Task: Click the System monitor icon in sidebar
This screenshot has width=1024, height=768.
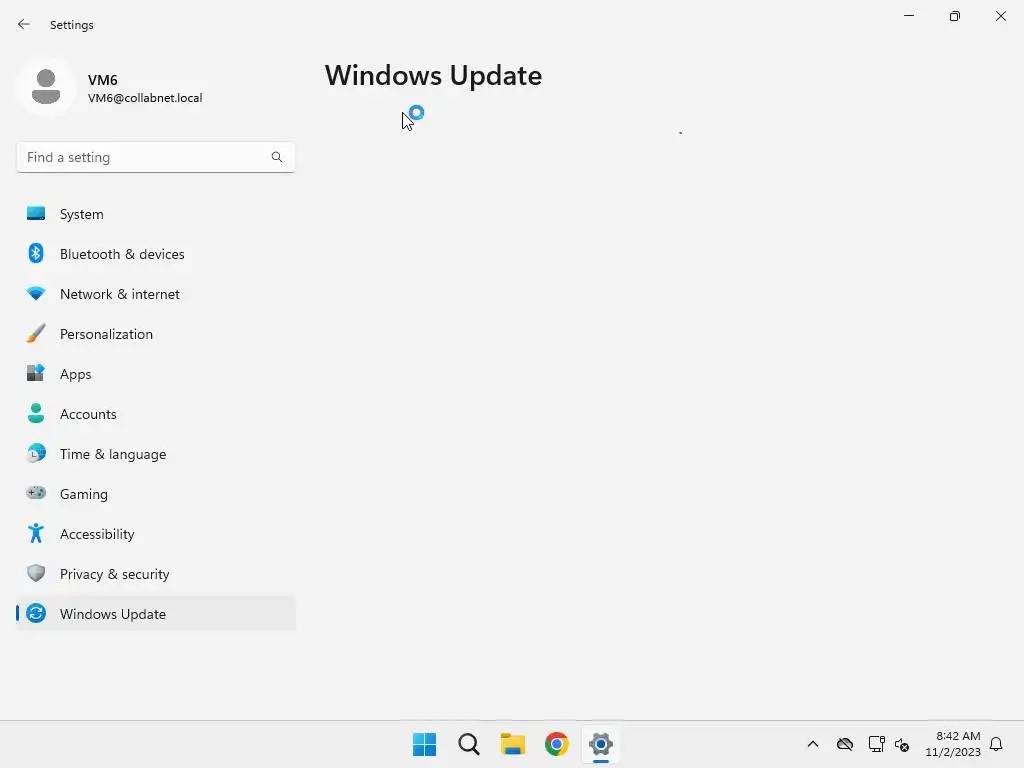Action: 36,214
